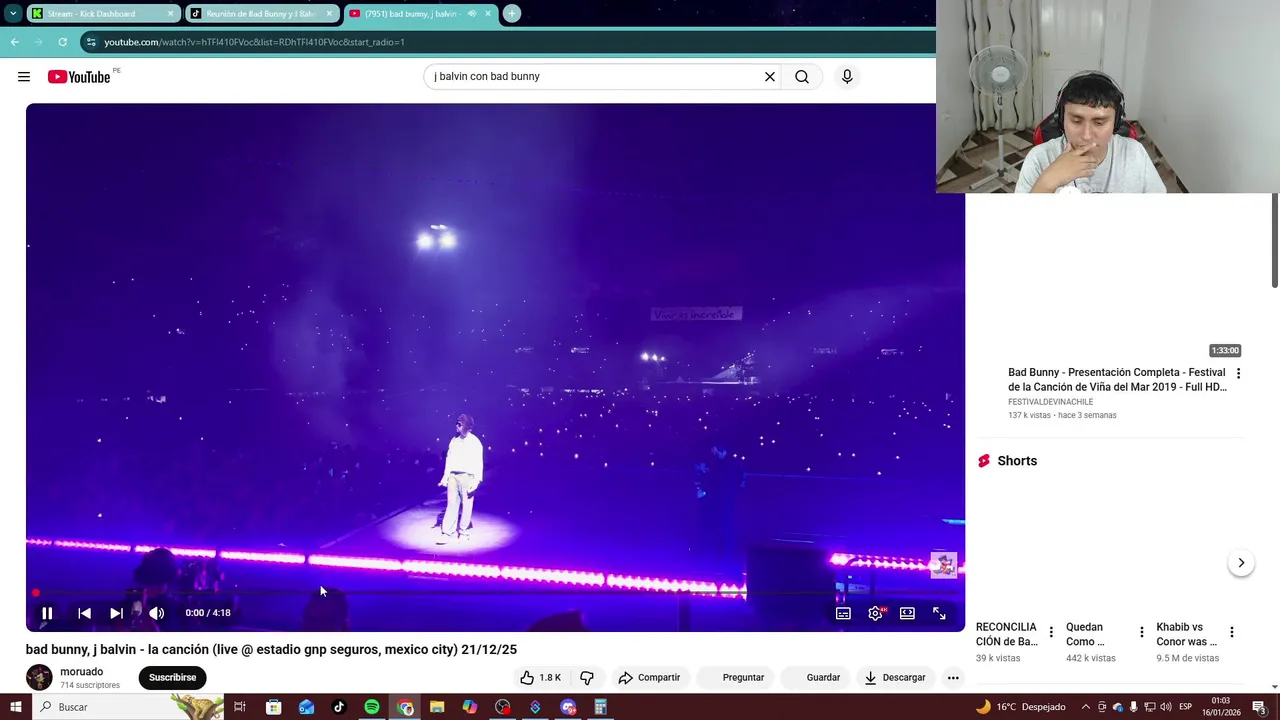Open Microsoft Store from the taskbar

click(273, 707)
